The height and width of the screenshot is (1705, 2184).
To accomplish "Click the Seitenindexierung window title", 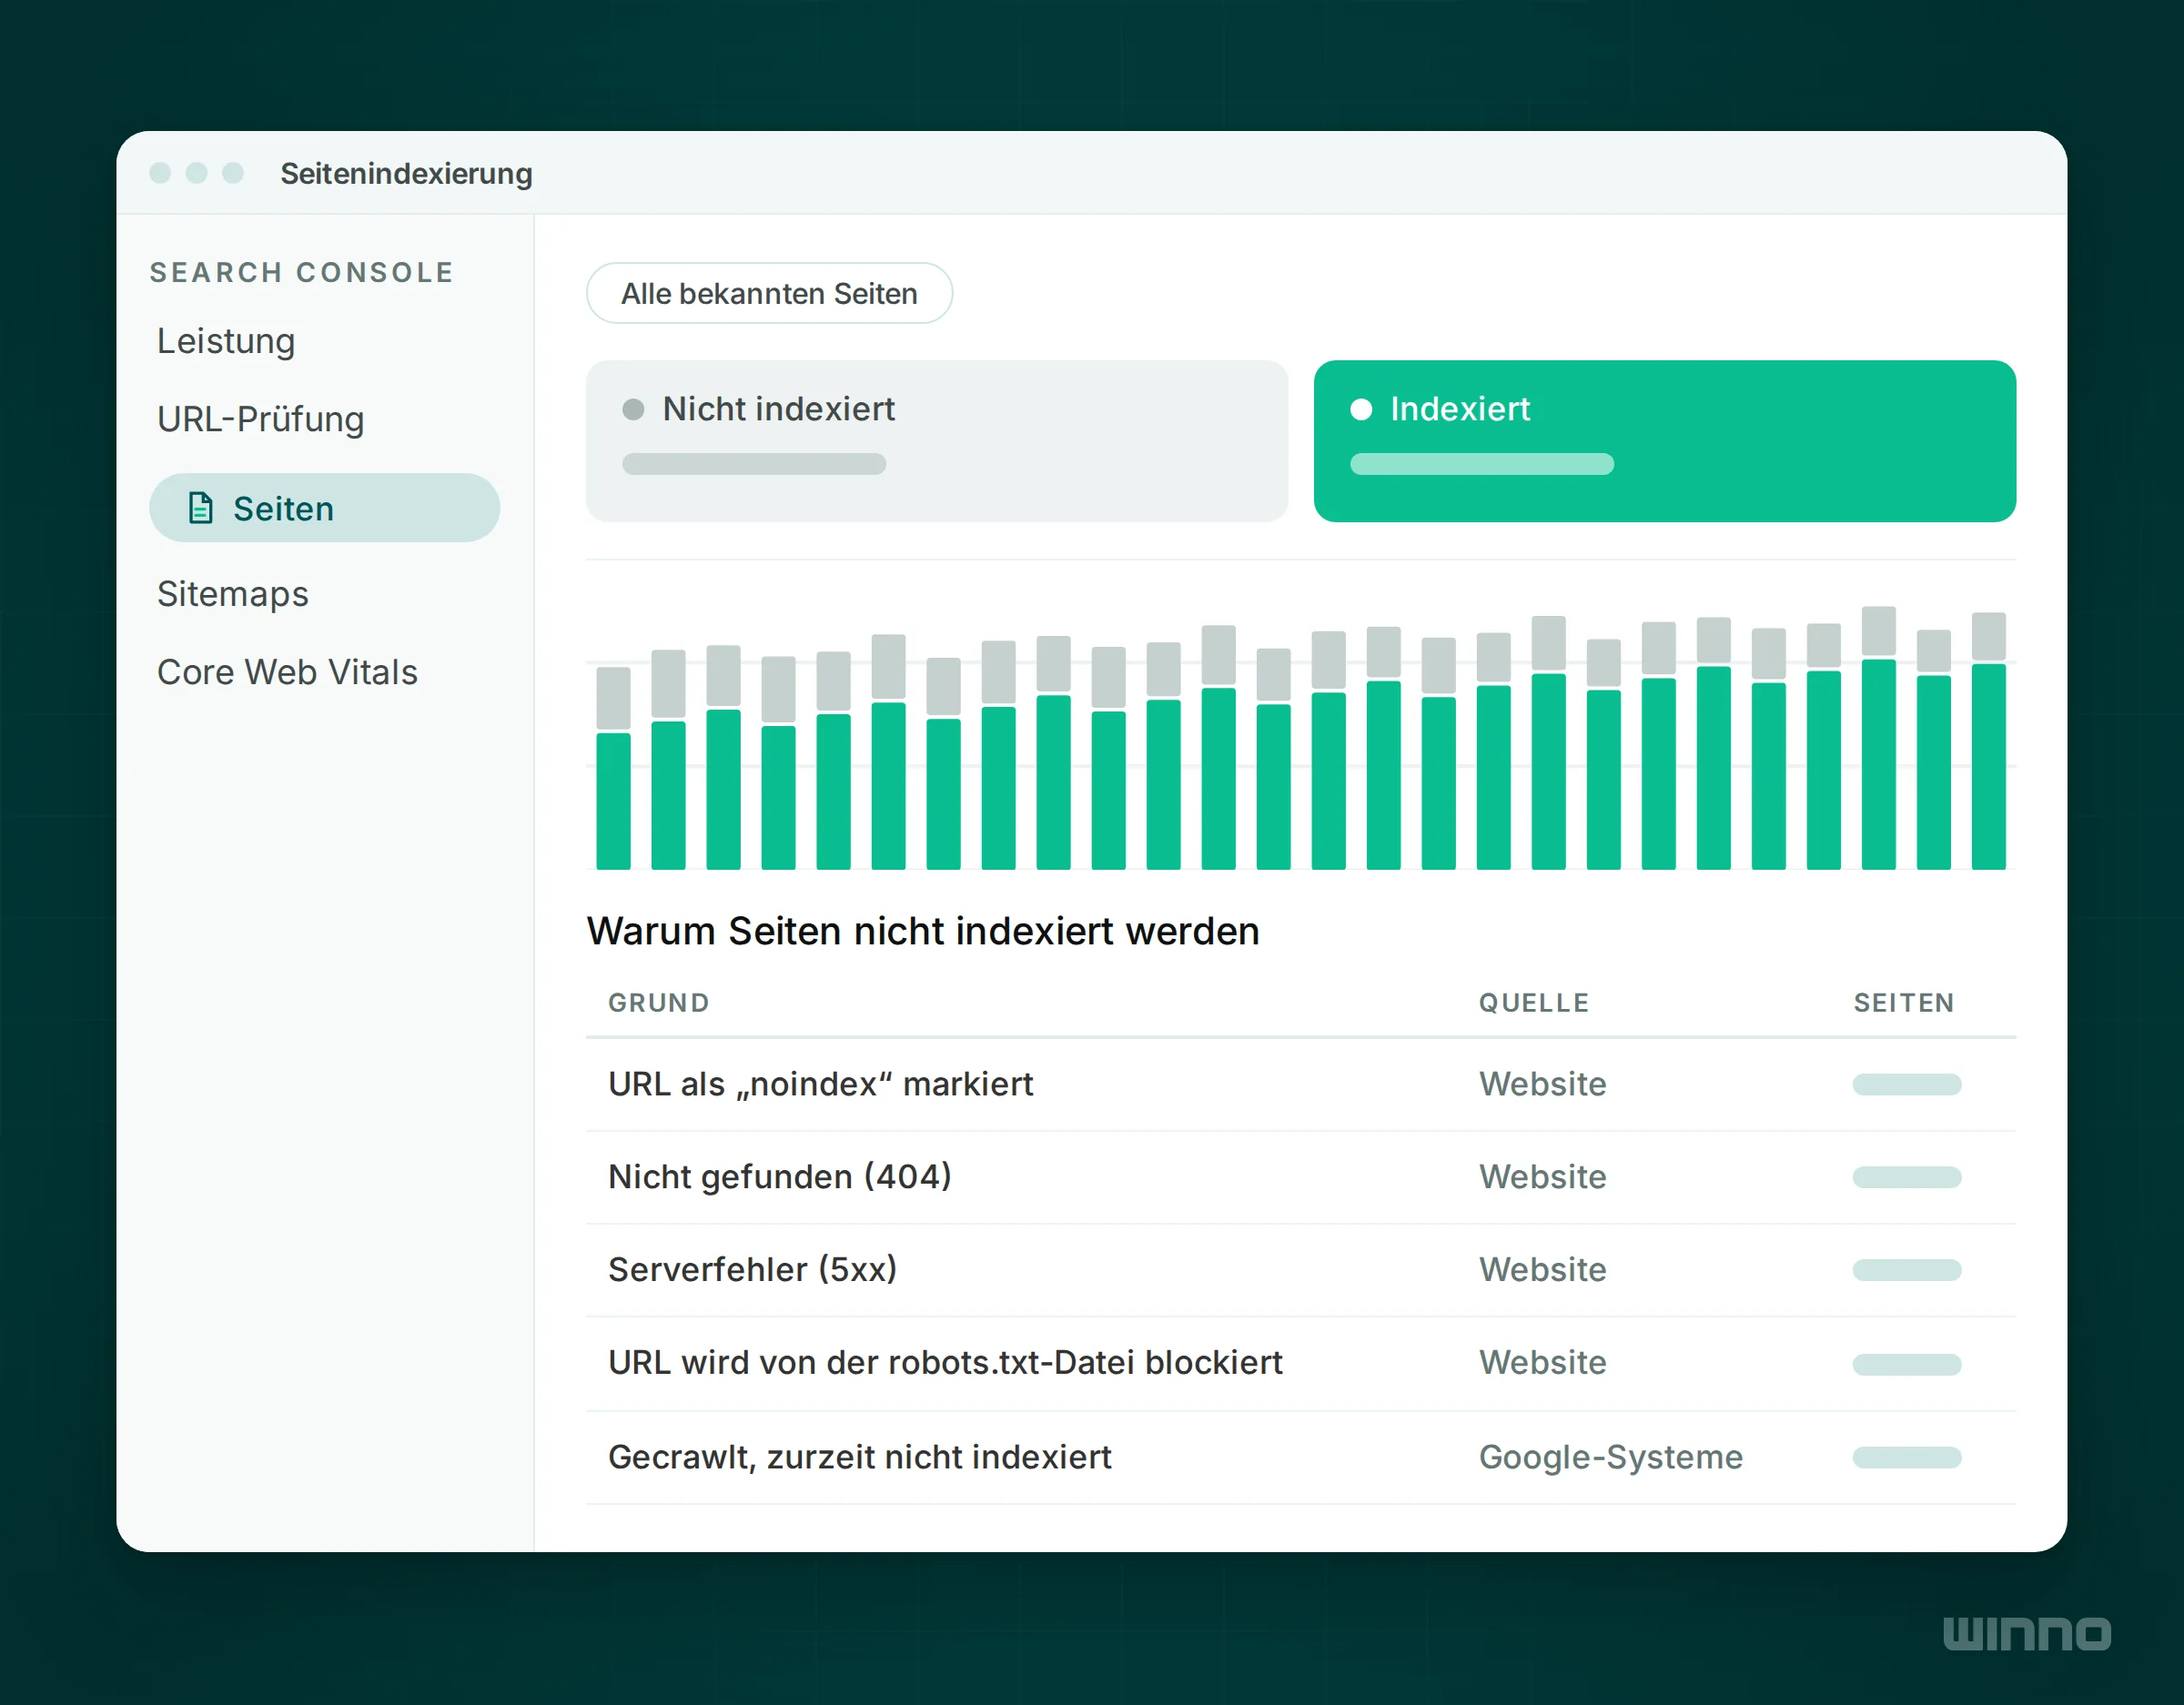I will 406,173.
